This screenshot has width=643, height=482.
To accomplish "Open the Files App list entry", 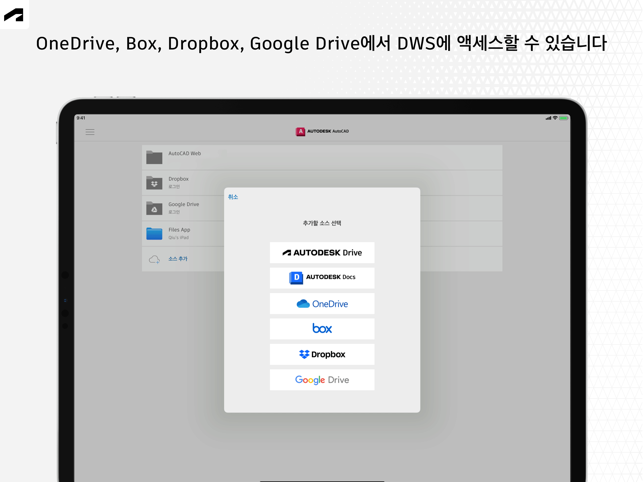I will (181, 230).
